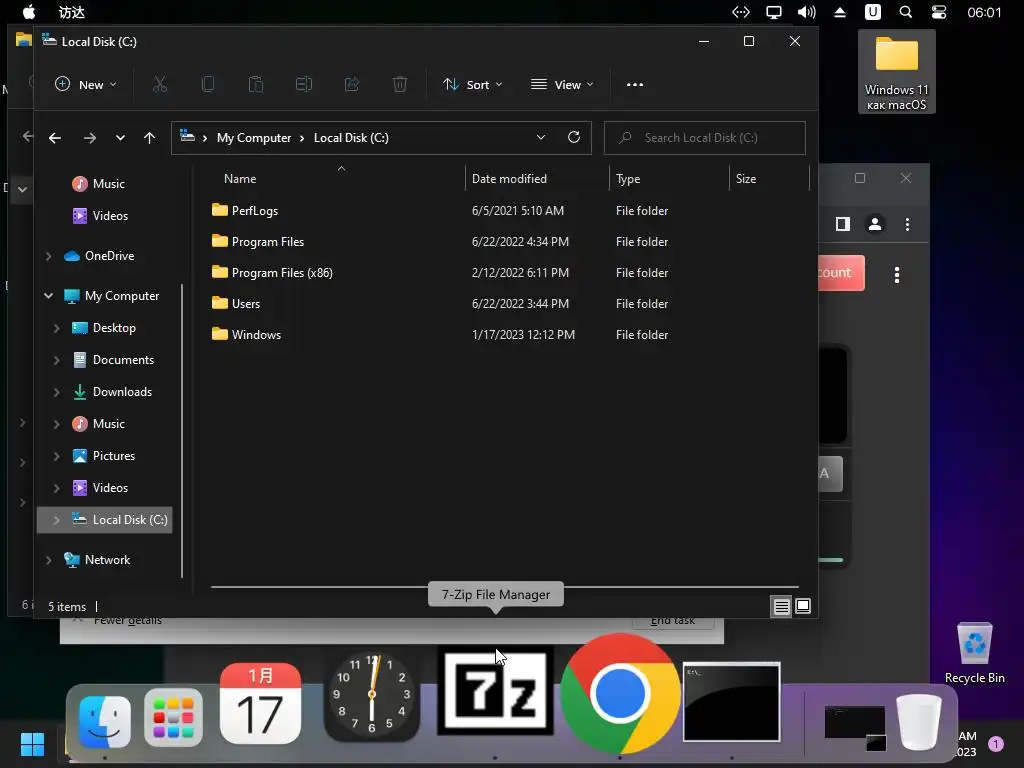This screenshot has width=1024, height=768.
Task: Open Launchpad icon in the dock
Action: [173, 716]
